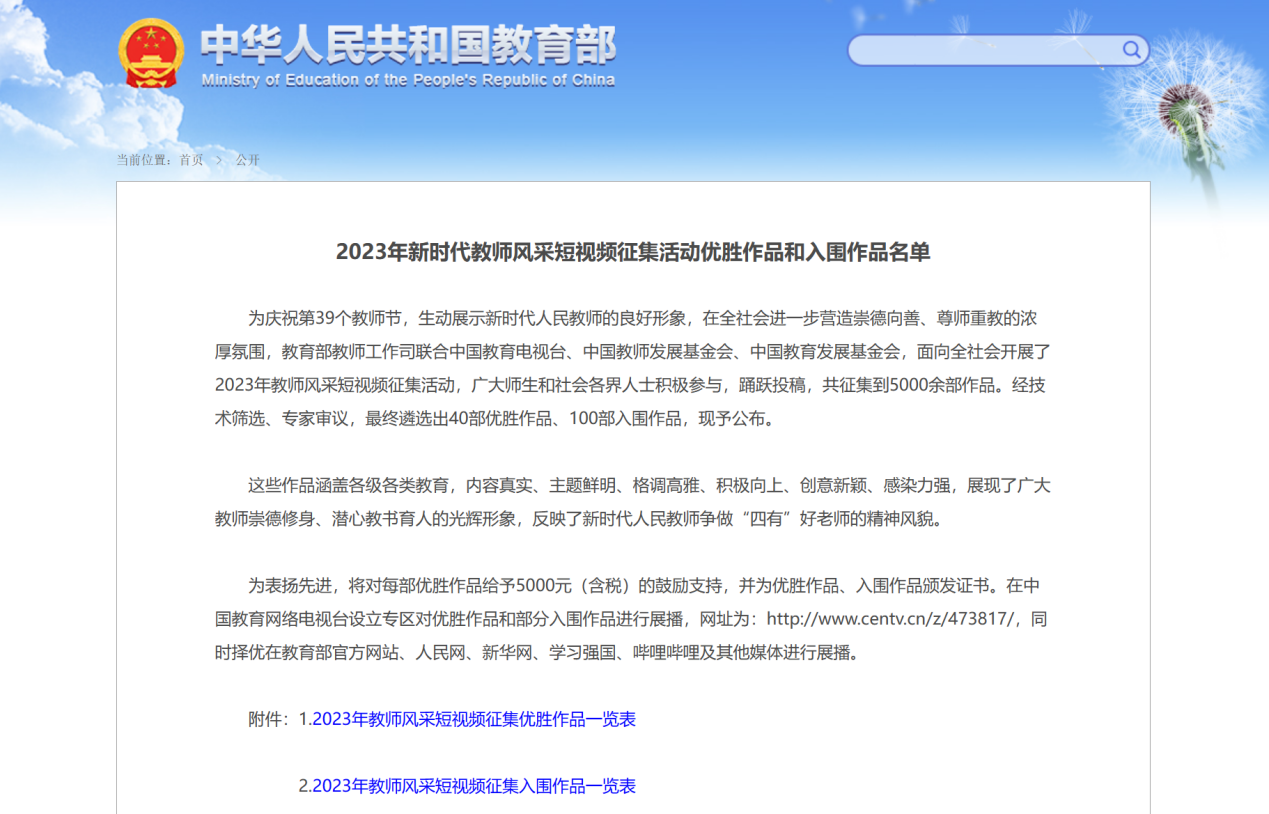Go to 首页 in the breadcrumb
The image size is (1269, 814).
191,160
